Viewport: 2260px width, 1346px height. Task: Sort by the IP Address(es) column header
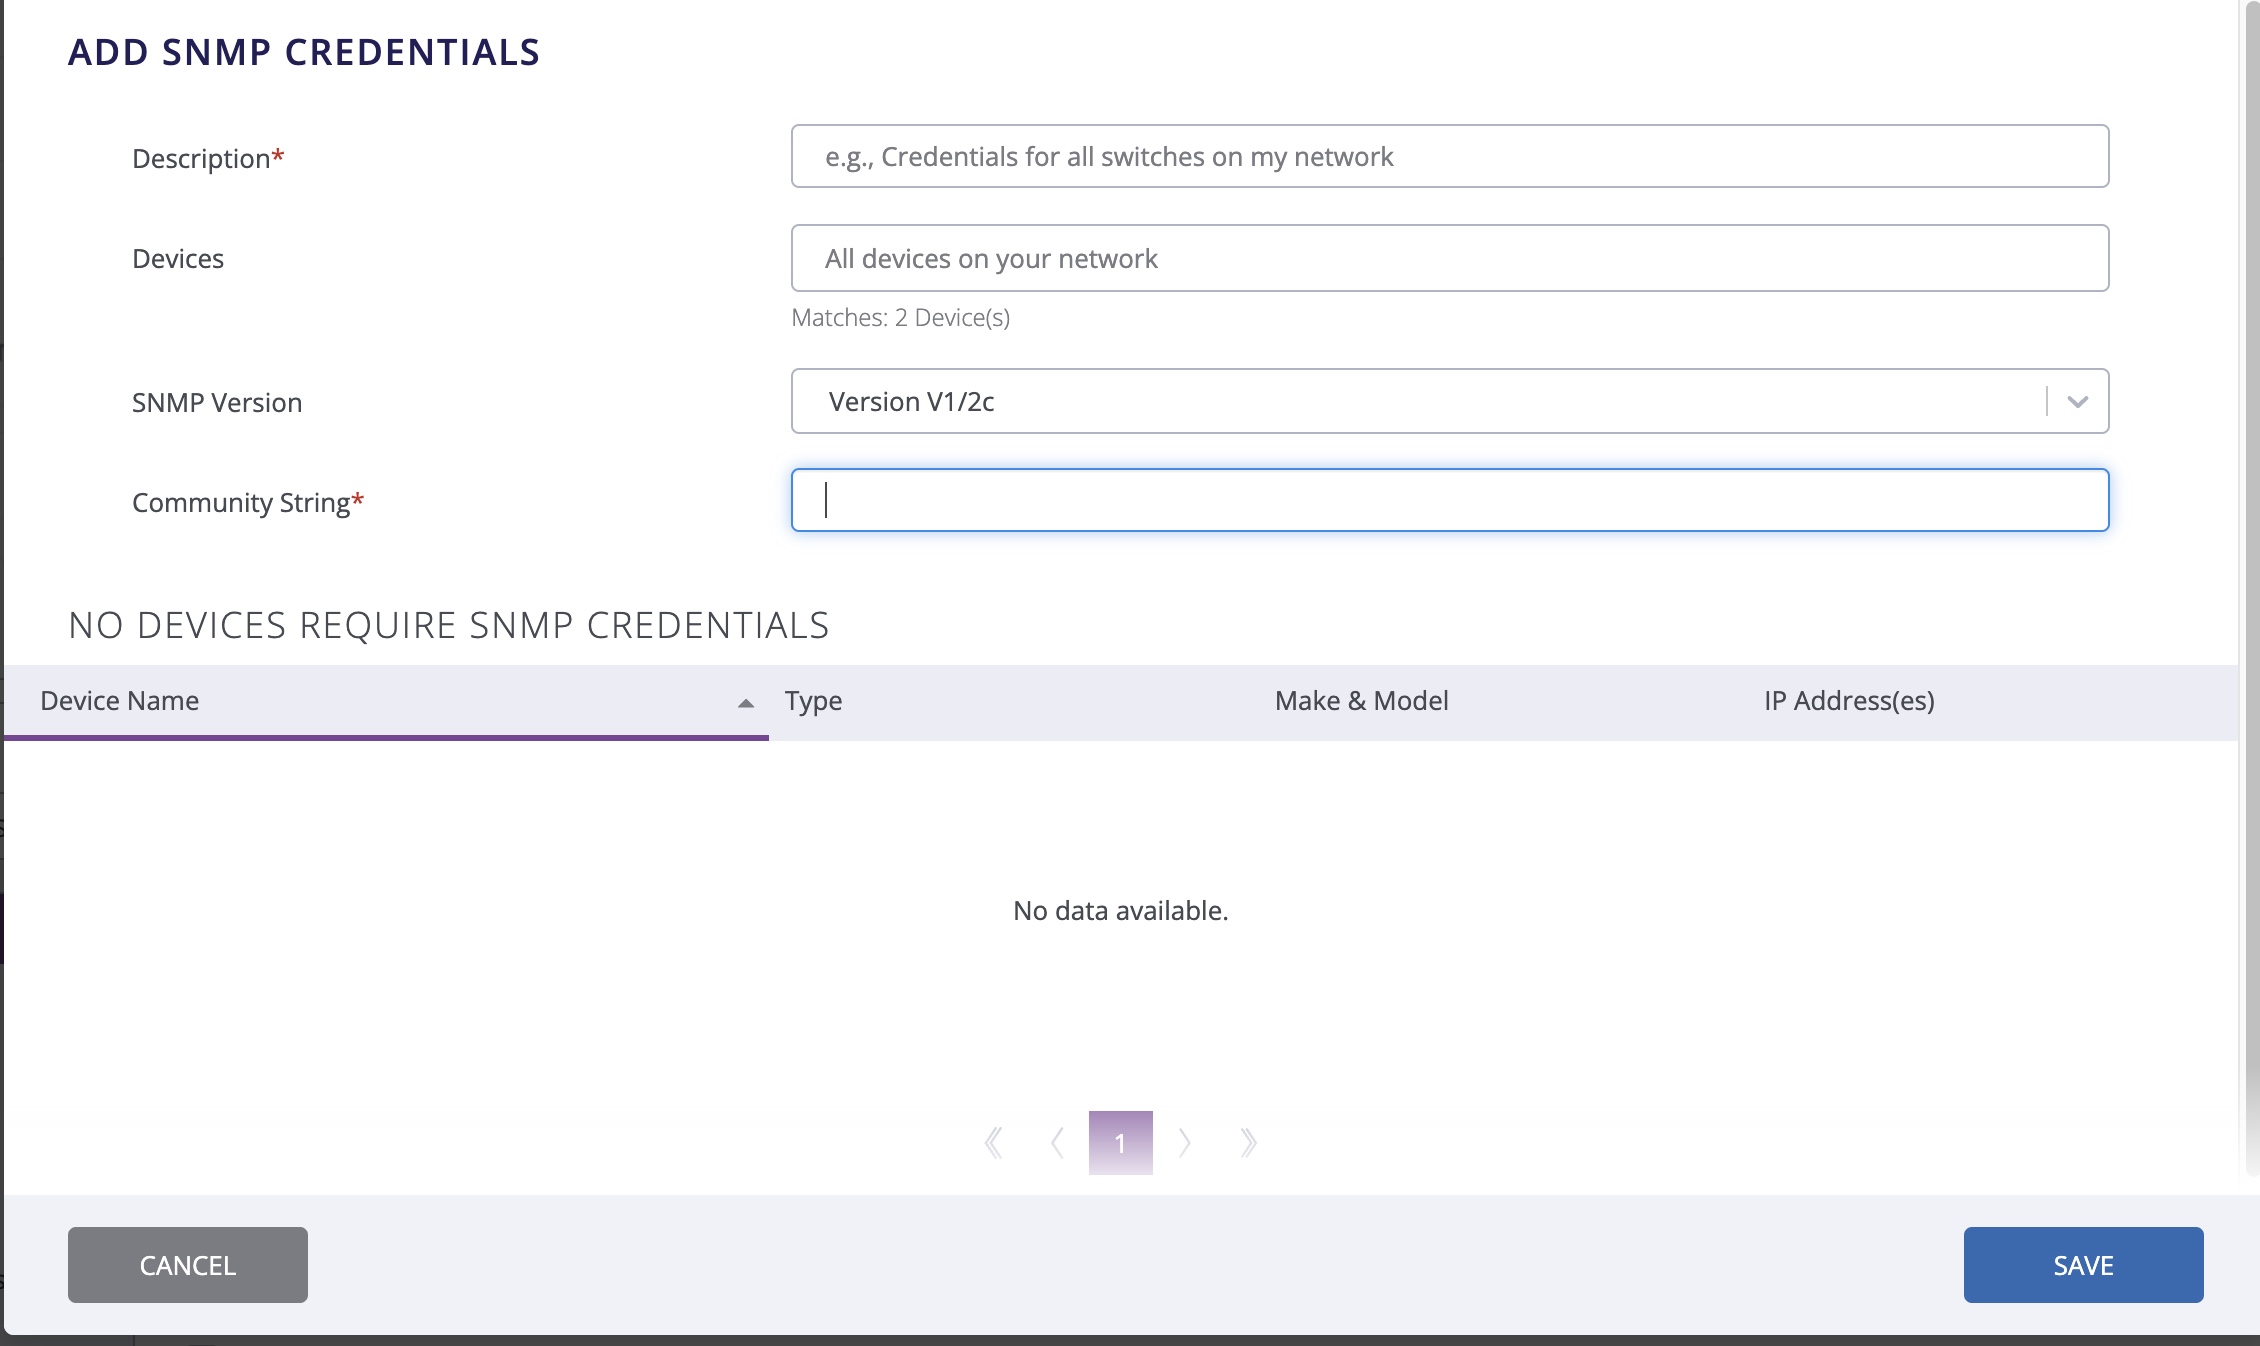coord(1849,701)
